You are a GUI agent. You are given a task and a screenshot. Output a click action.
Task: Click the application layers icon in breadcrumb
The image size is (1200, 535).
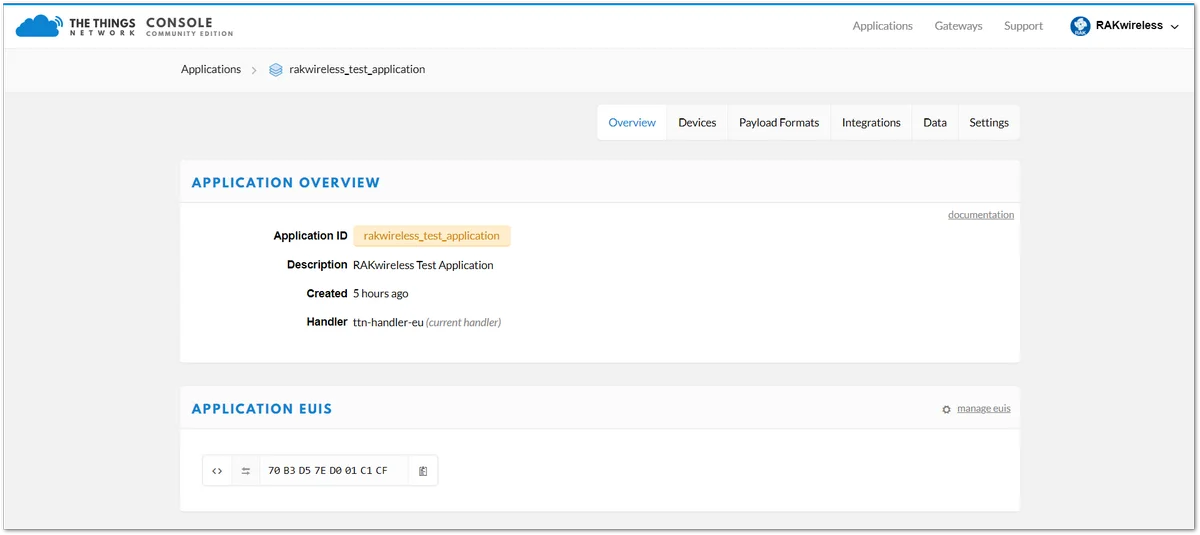click(x=276, y=70)
